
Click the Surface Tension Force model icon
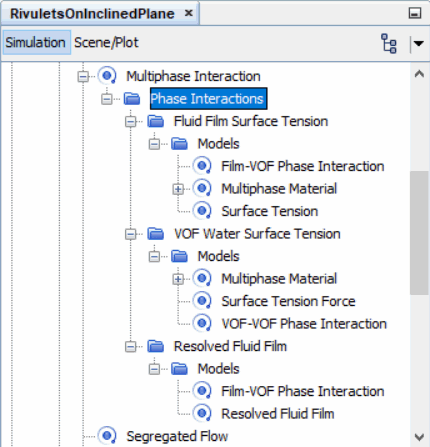click(202, 301)
